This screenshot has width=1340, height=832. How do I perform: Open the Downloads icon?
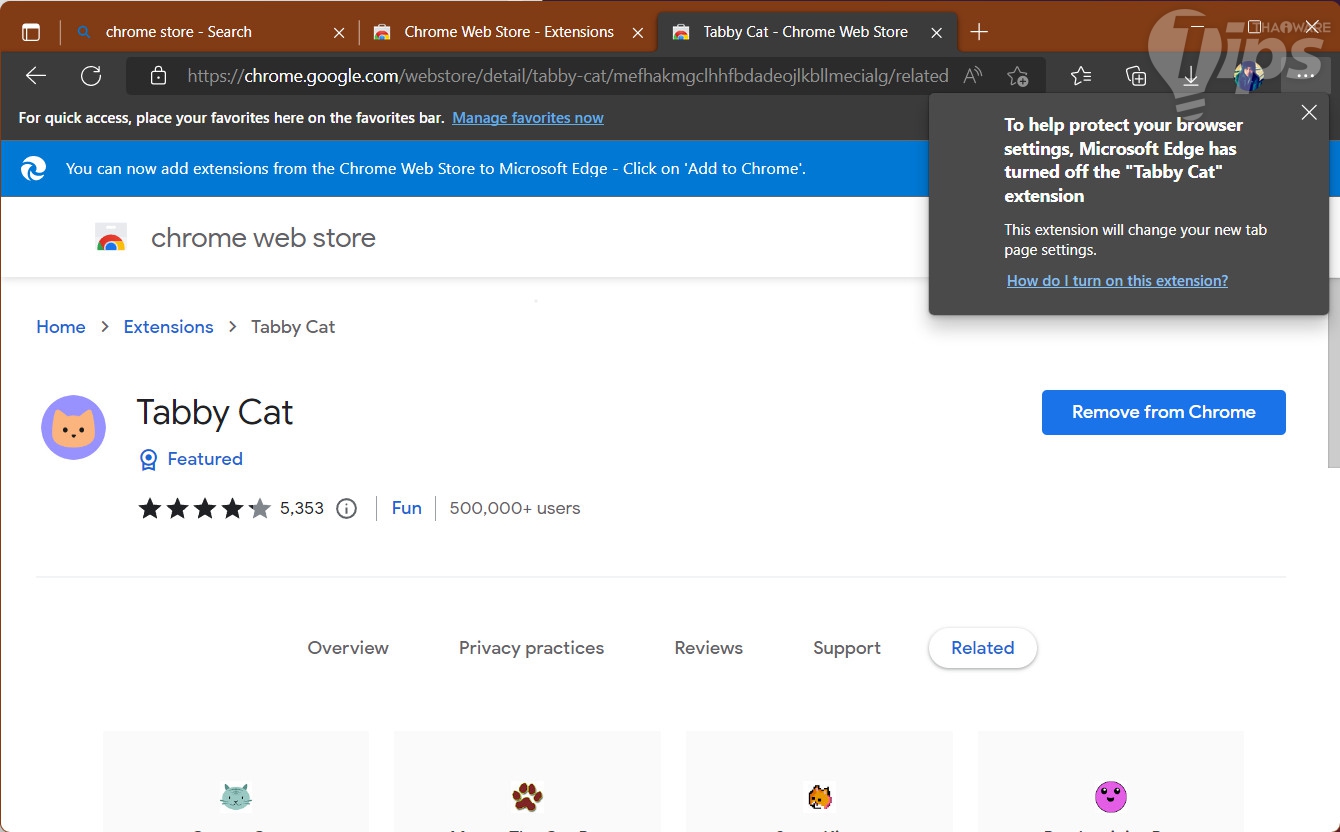pos(1191,76)
